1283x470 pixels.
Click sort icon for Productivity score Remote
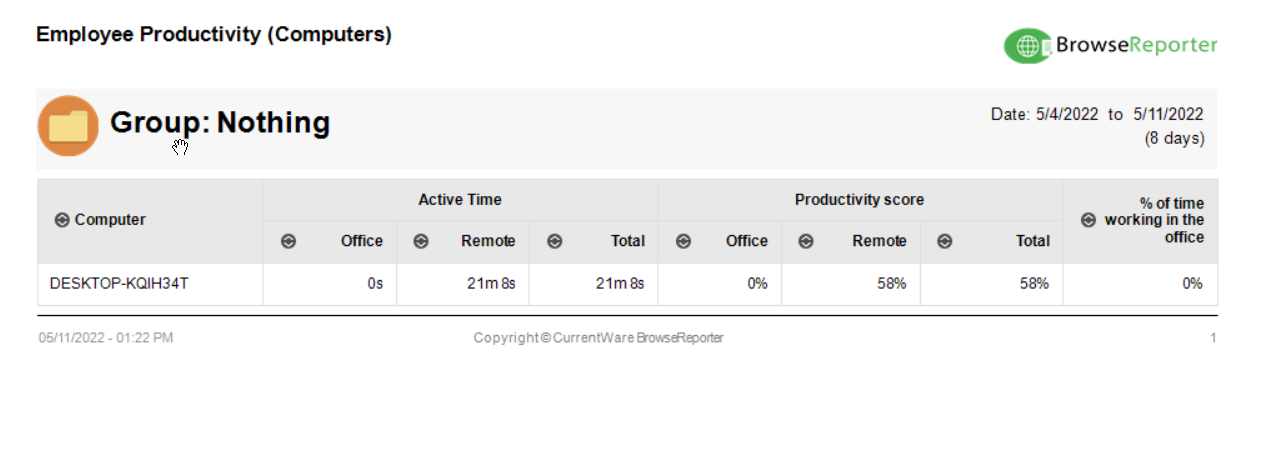pyautogui.click(x=806, y=241)
